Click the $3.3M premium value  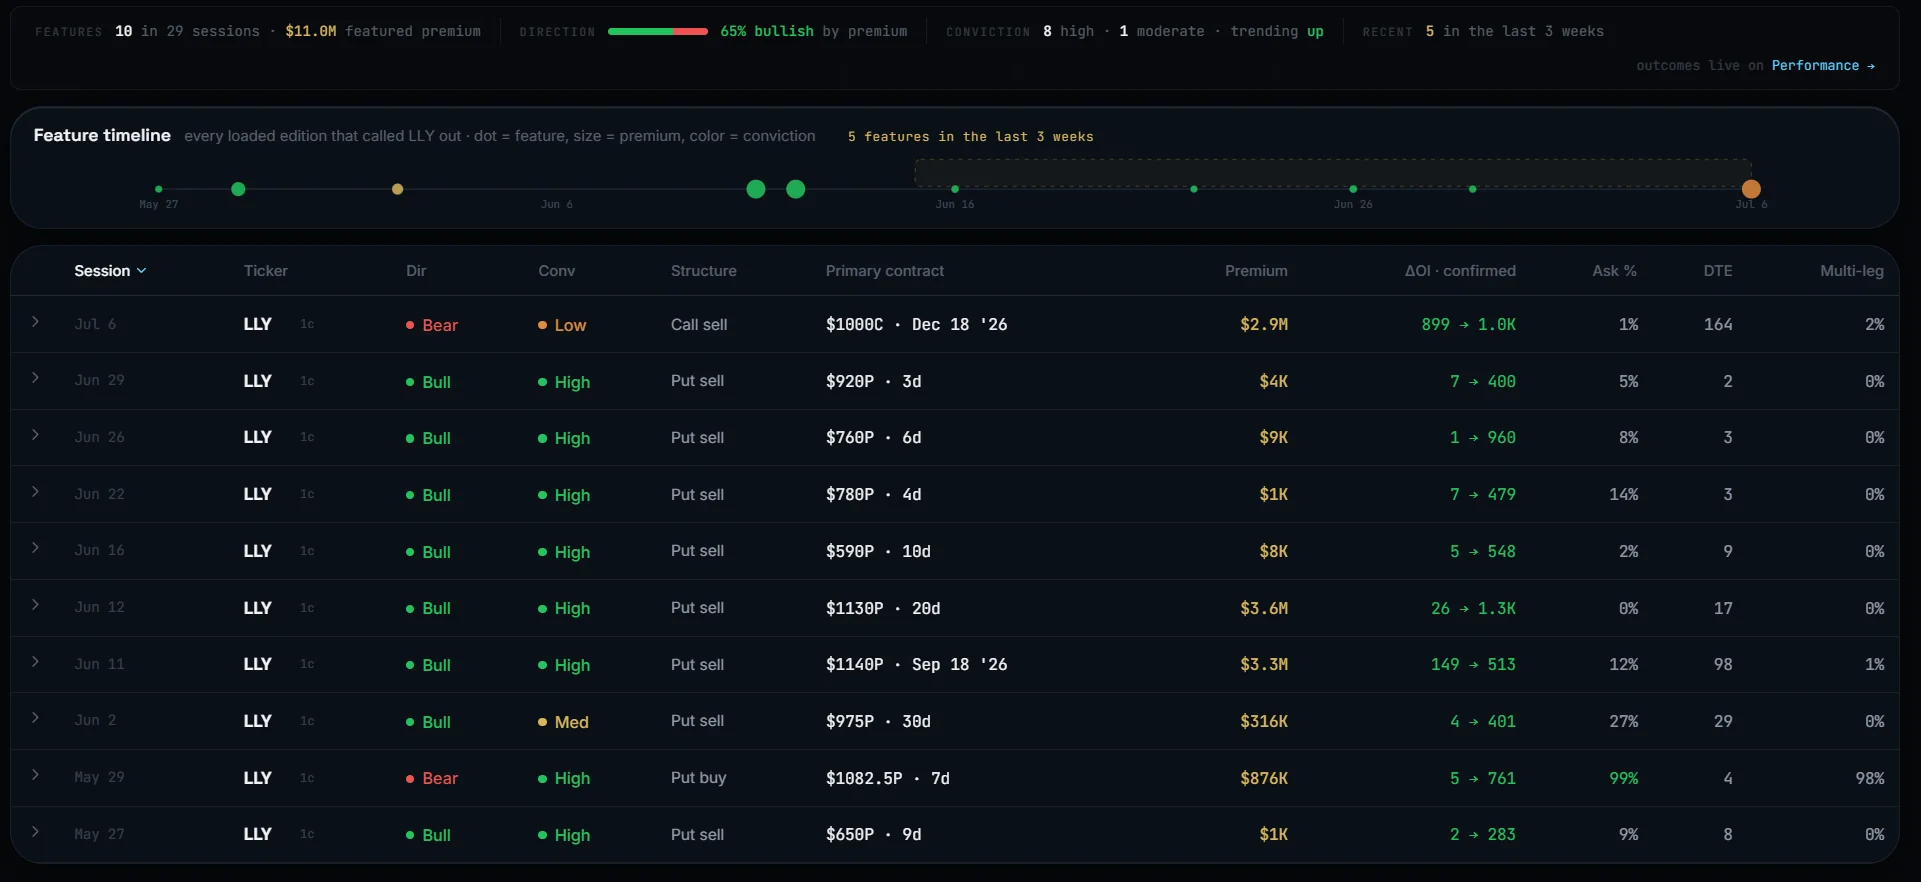(x=1264, y=664)
